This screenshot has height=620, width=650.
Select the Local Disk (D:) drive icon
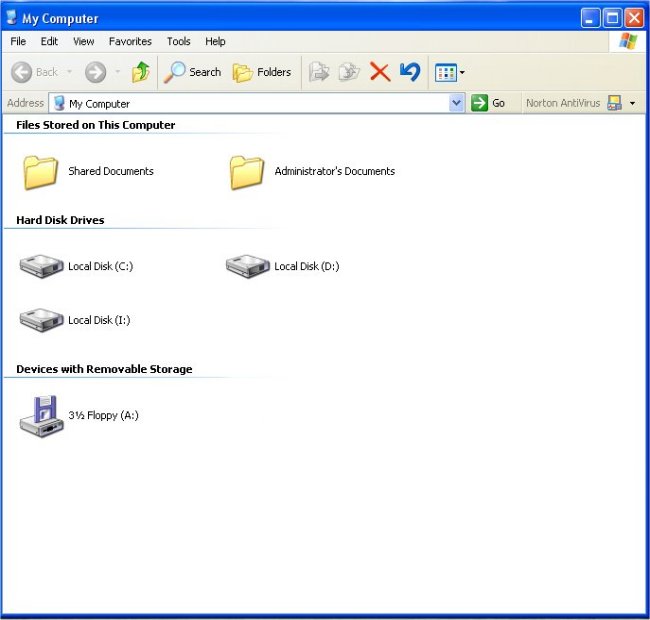click(x=247, y=266)
